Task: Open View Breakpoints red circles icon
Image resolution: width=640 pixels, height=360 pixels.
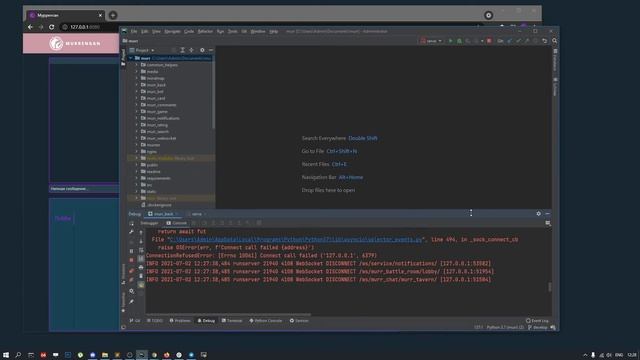Action: pos(131,271)
